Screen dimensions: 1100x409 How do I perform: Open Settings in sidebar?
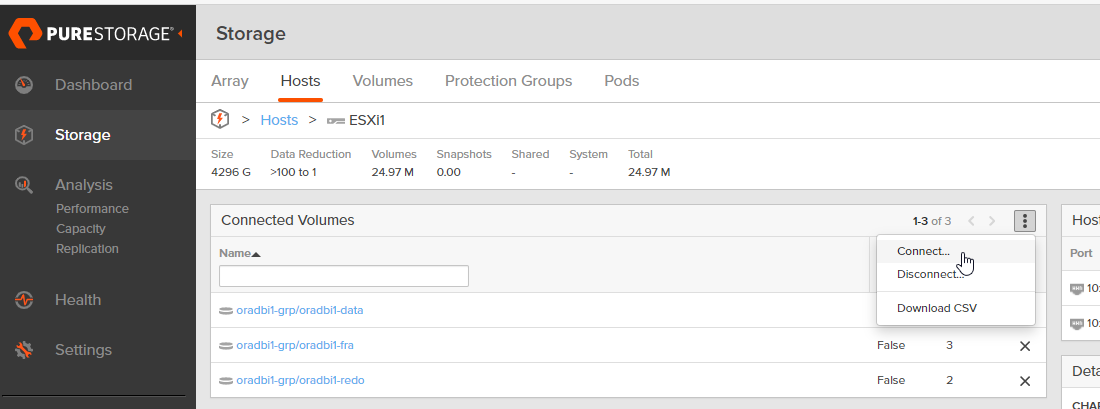click(x=83, y=350)
